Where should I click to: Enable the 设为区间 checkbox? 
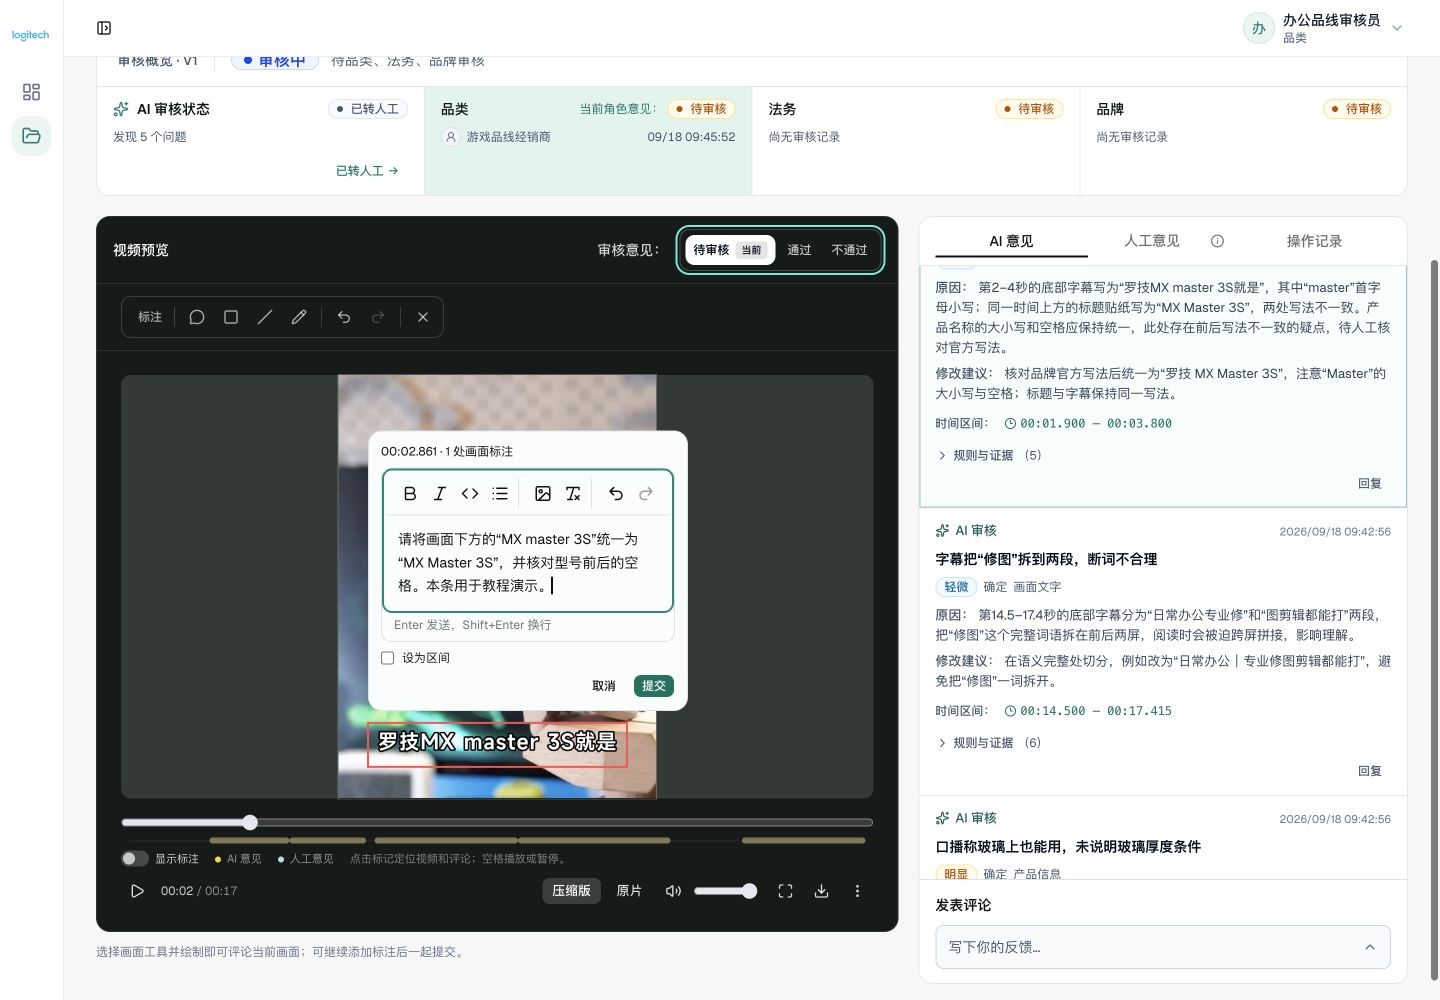(388, 658)
